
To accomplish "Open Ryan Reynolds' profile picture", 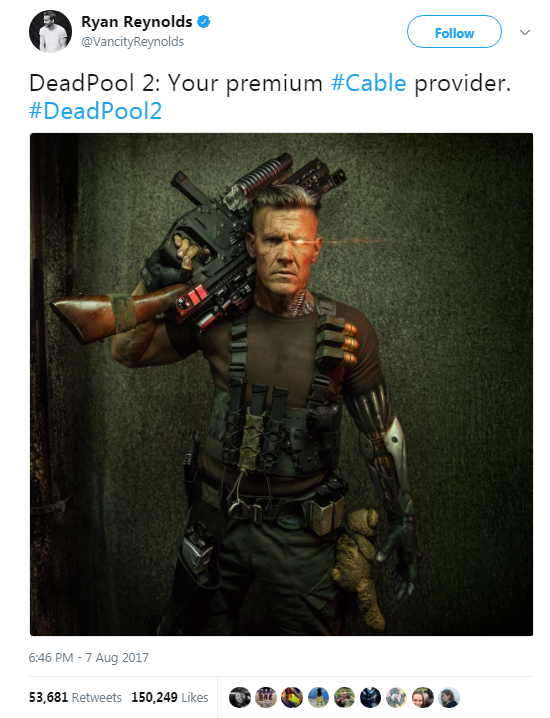I will [x=50, y=31].
